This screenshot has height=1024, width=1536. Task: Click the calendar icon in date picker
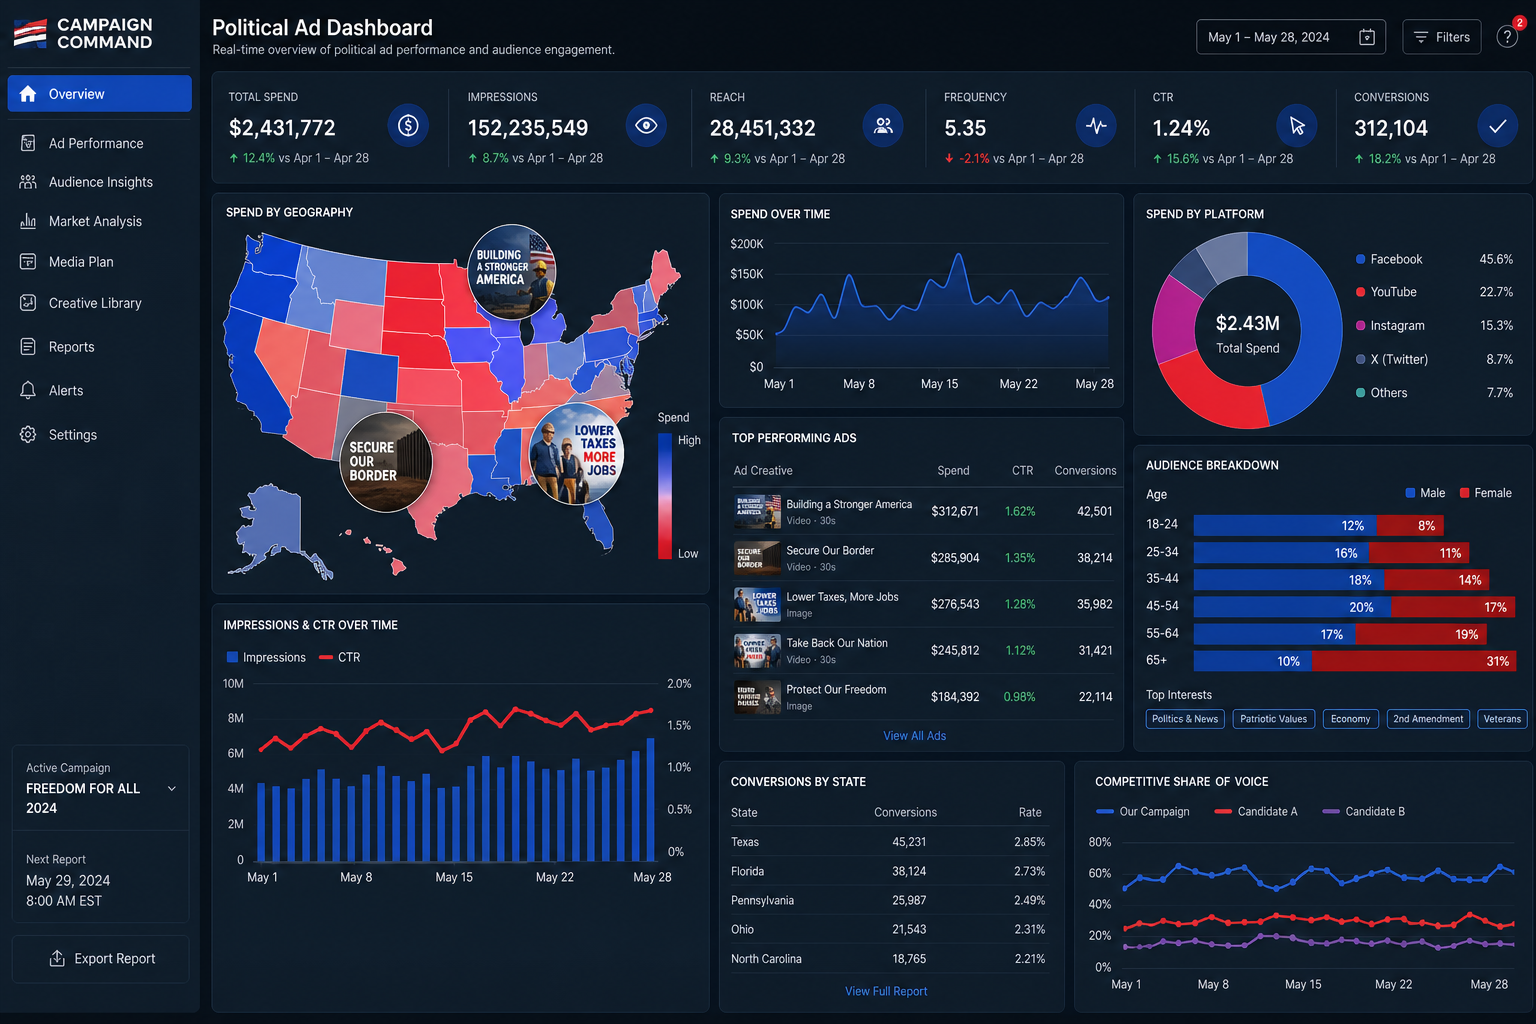coord(1367,37)
